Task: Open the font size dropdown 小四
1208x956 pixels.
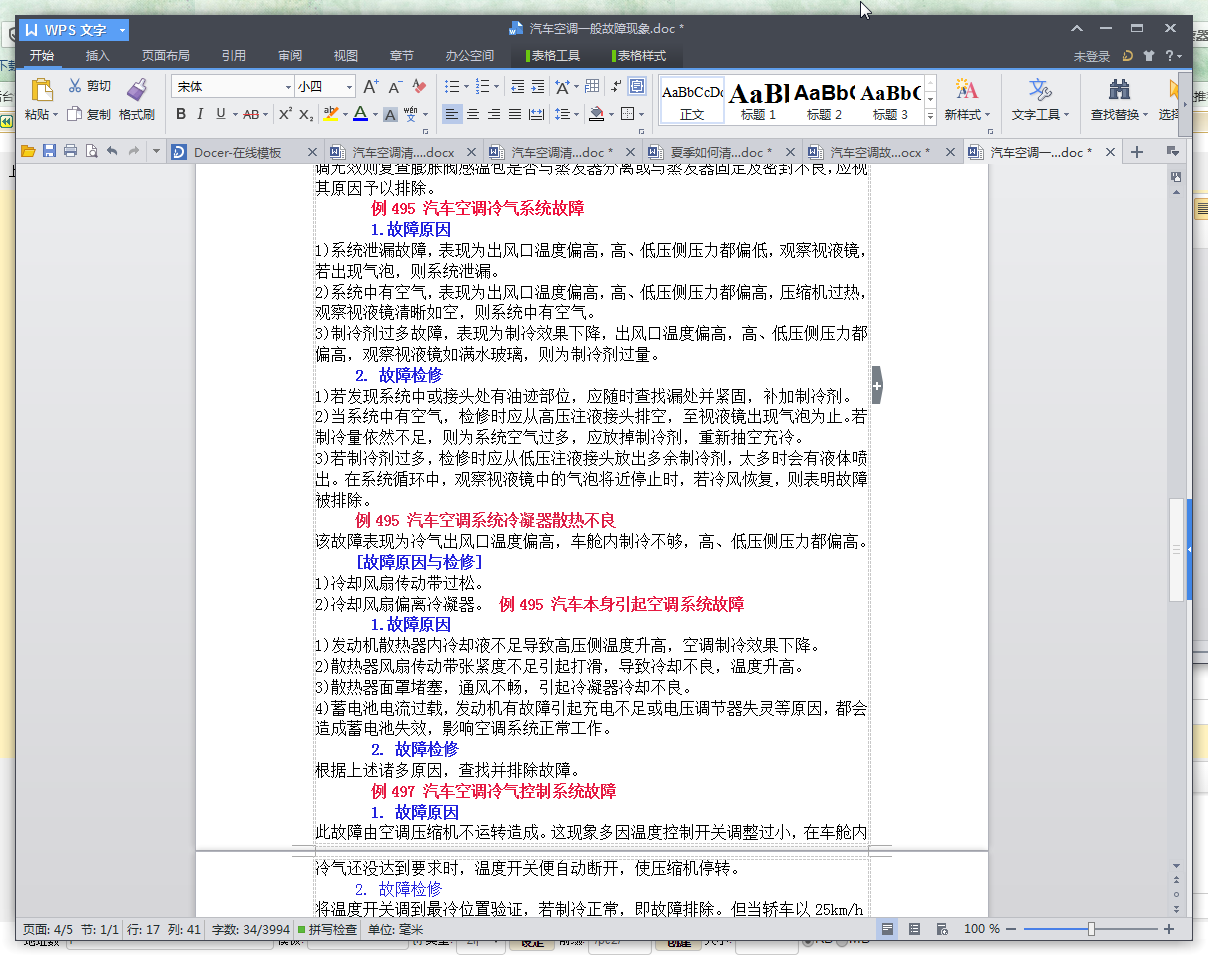Action: pos(350,87)
